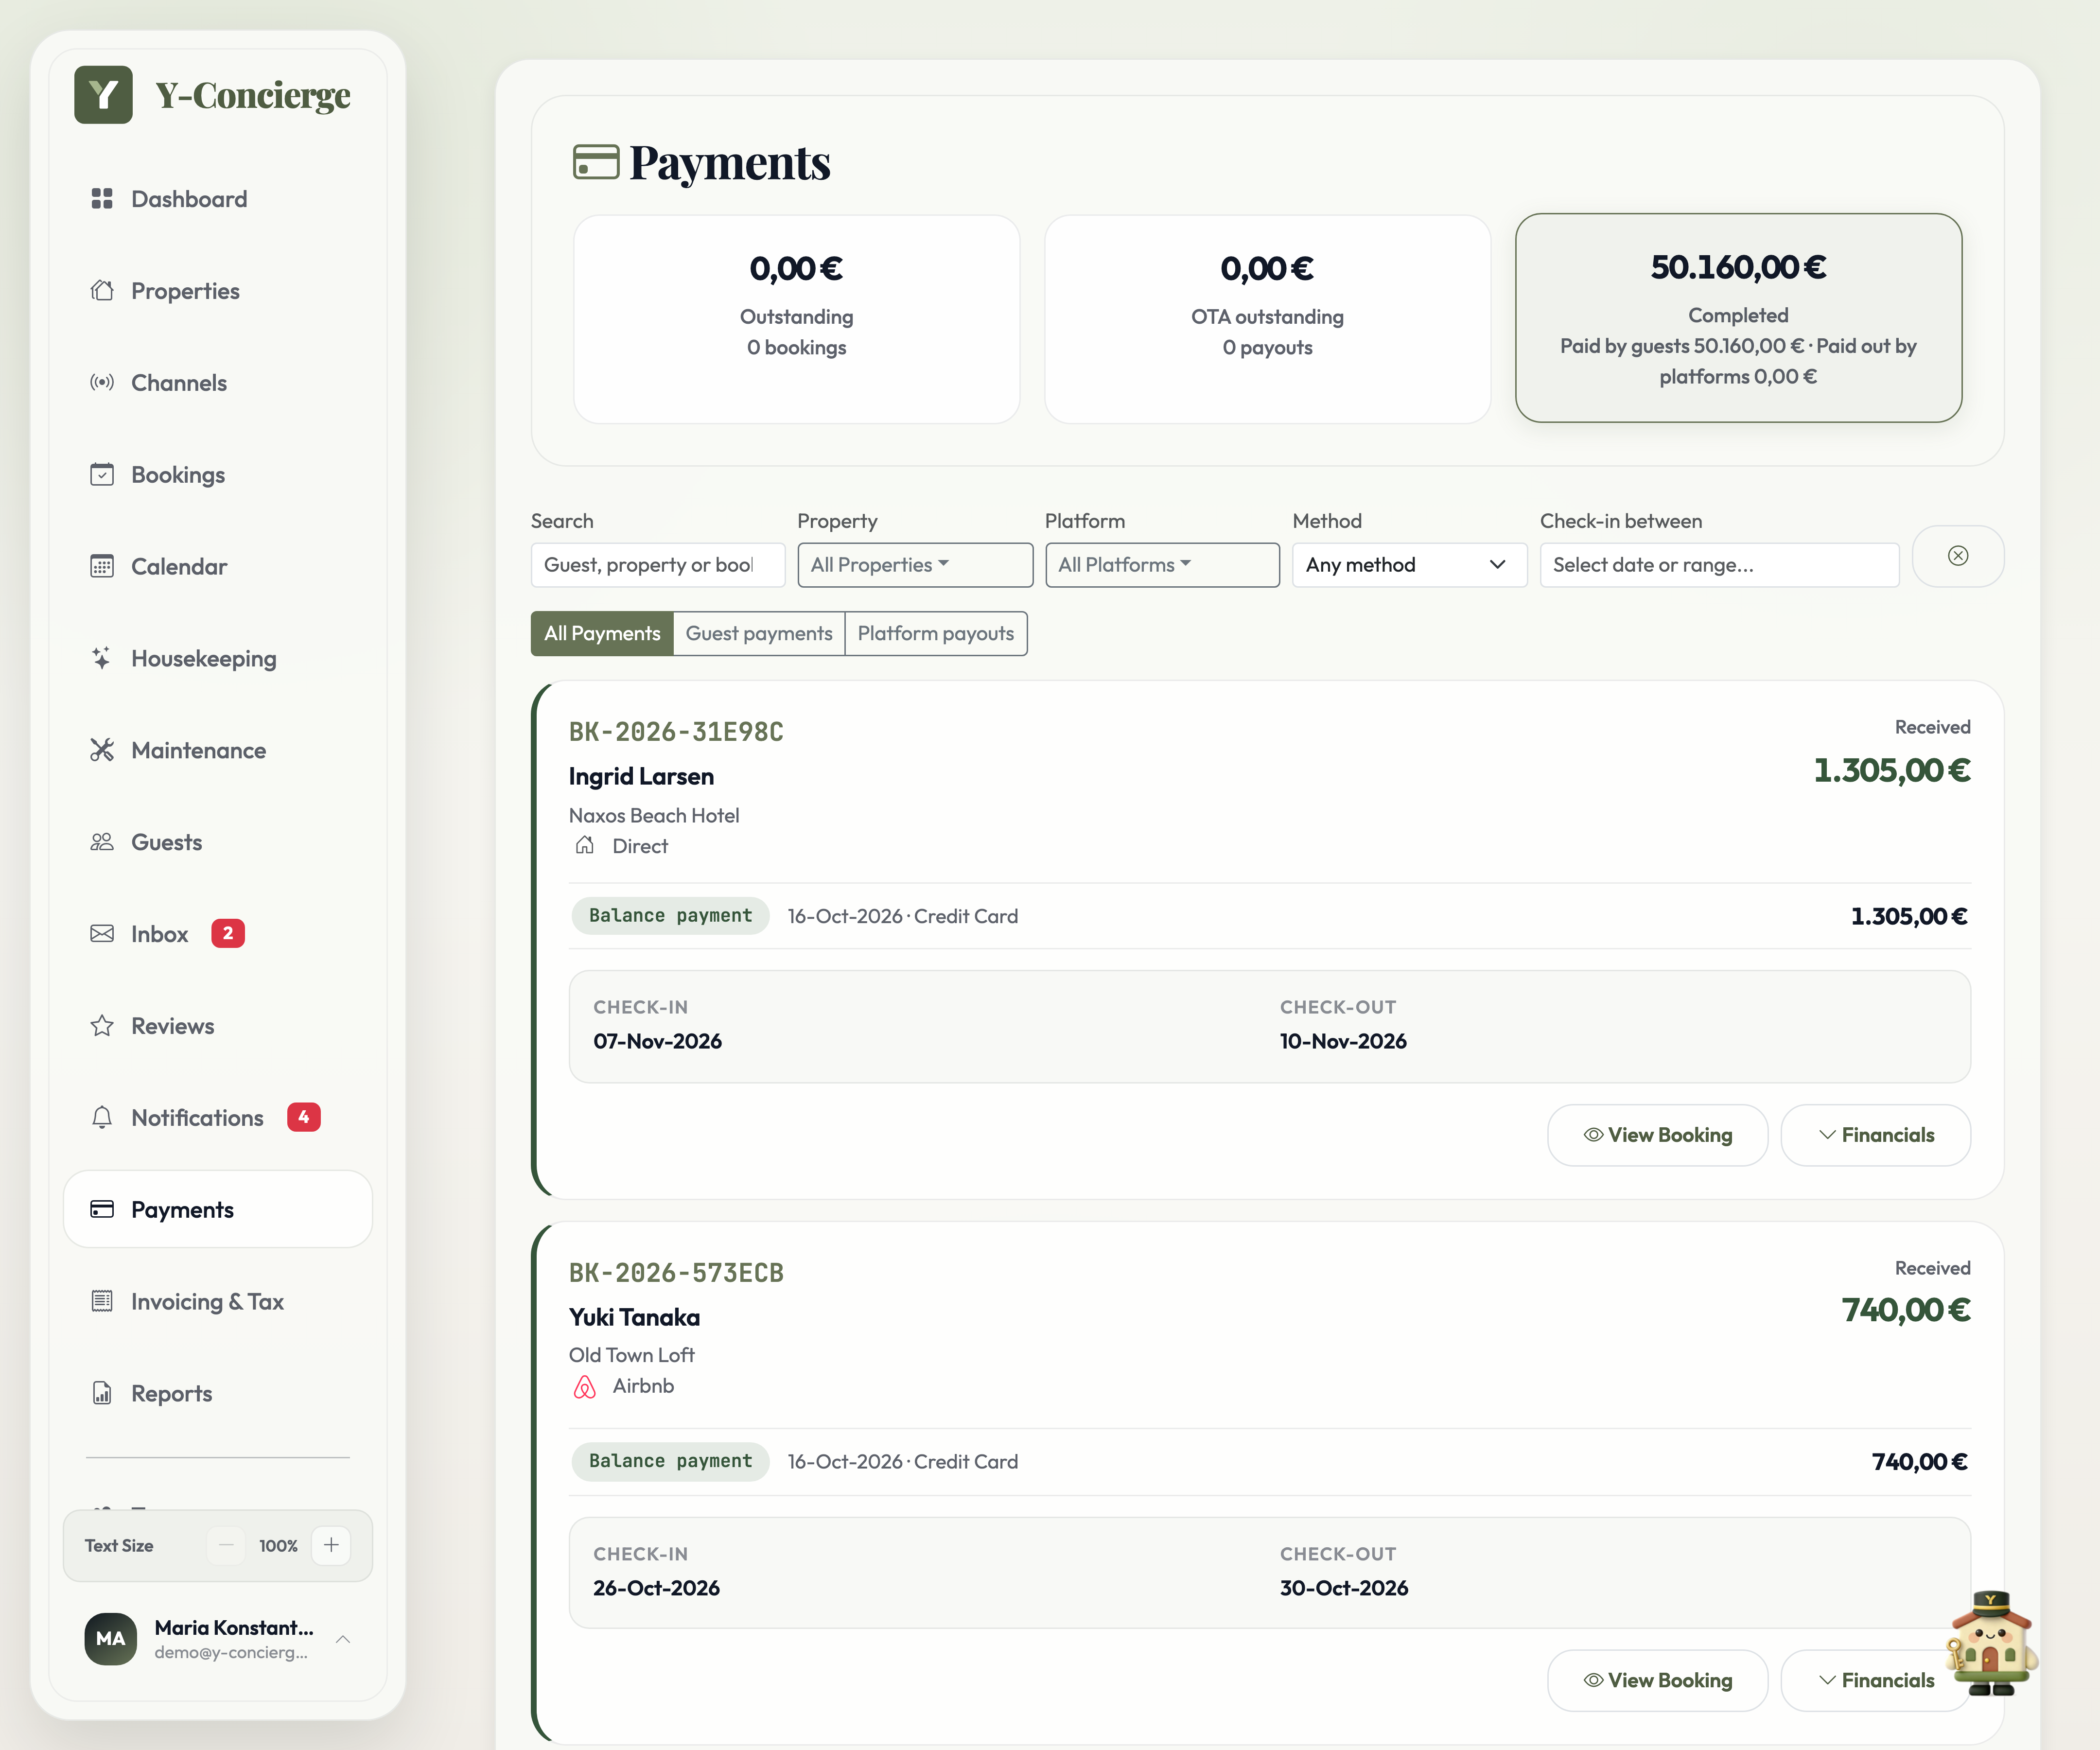Click the Channels broadcast icon
The width and height of the screenshot is (2100, 1750).
pos(102,383)
